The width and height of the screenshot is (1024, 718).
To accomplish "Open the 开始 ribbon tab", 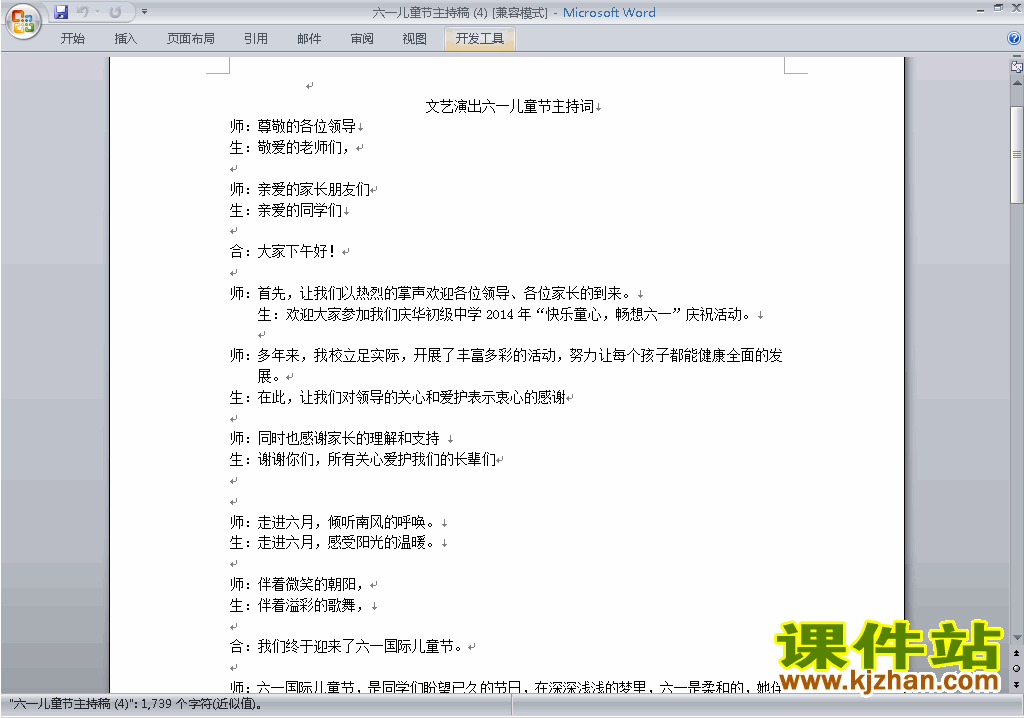I will coord(73,39).
